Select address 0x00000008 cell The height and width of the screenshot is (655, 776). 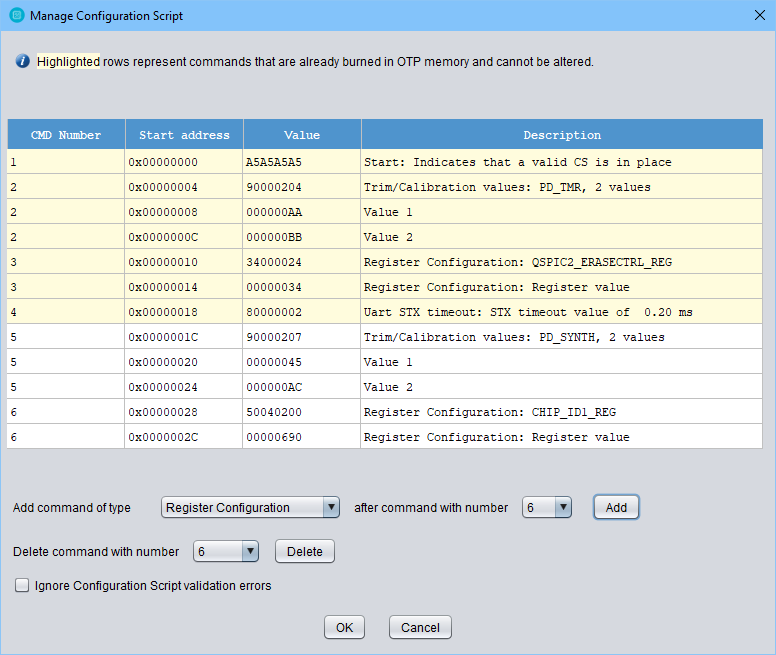[184, 212]
